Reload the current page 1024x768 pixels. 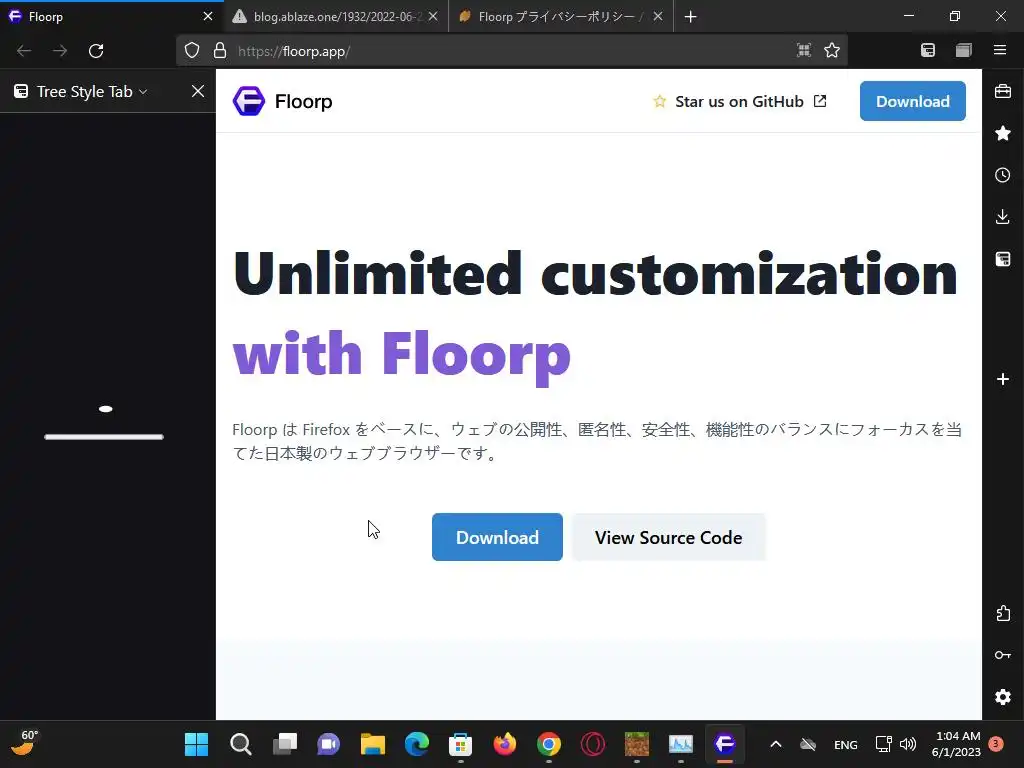tap(96, 51)
